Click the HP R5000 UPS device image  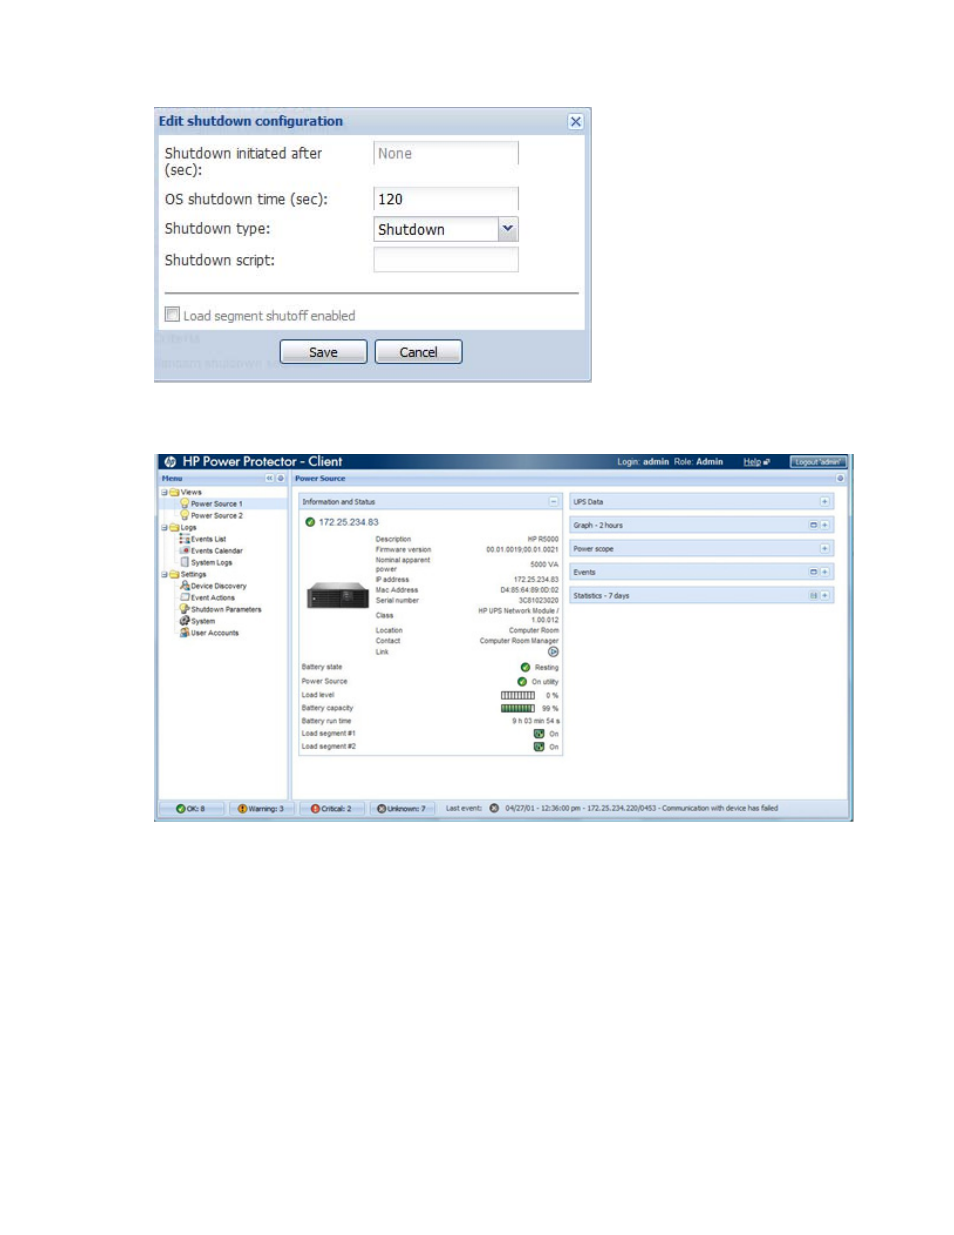click(x=338, y=596)
